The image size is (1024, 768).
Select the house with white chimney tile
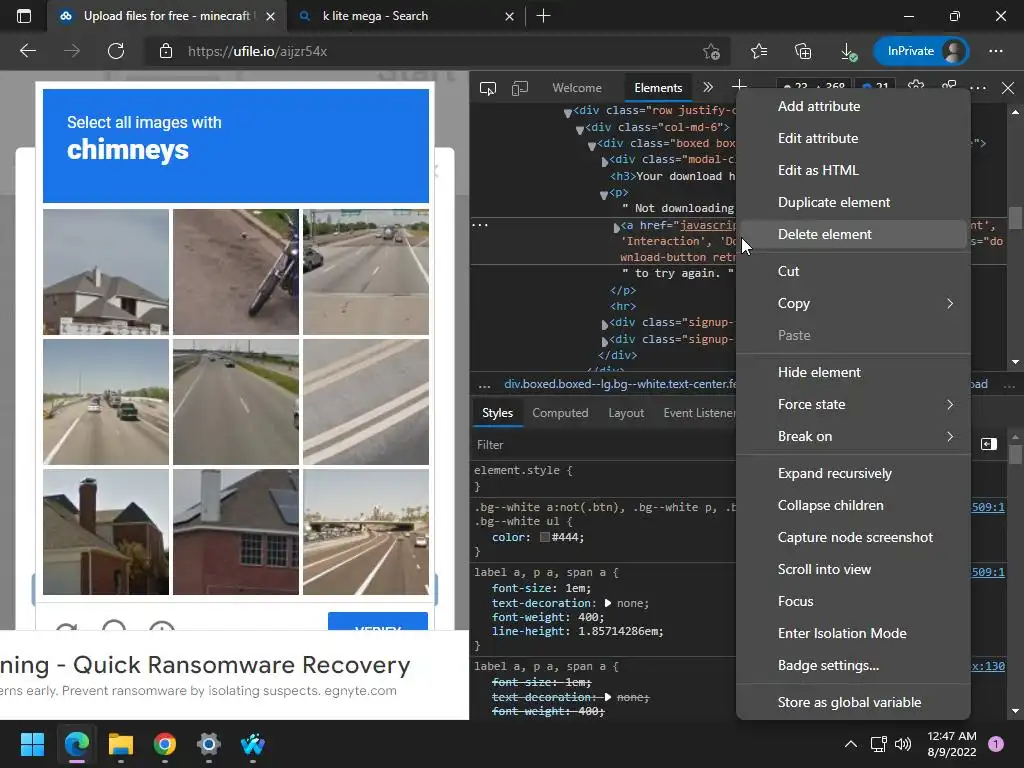pyautogui.click(x=106, y=272)
